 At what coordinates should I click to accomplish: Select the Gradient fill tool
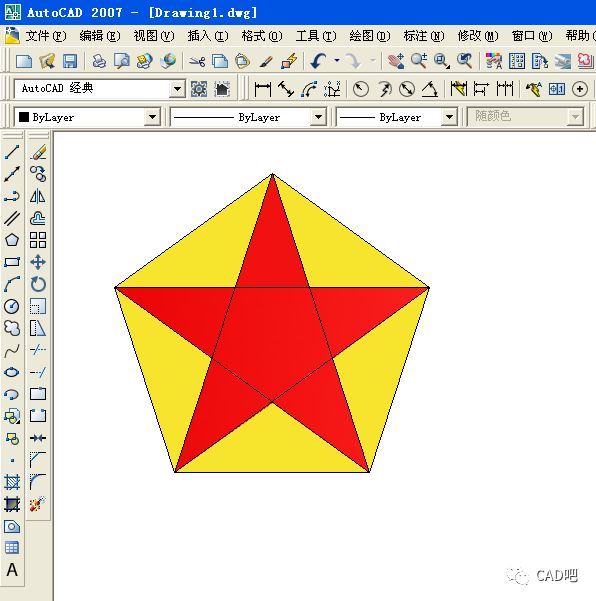pos(12,504)
